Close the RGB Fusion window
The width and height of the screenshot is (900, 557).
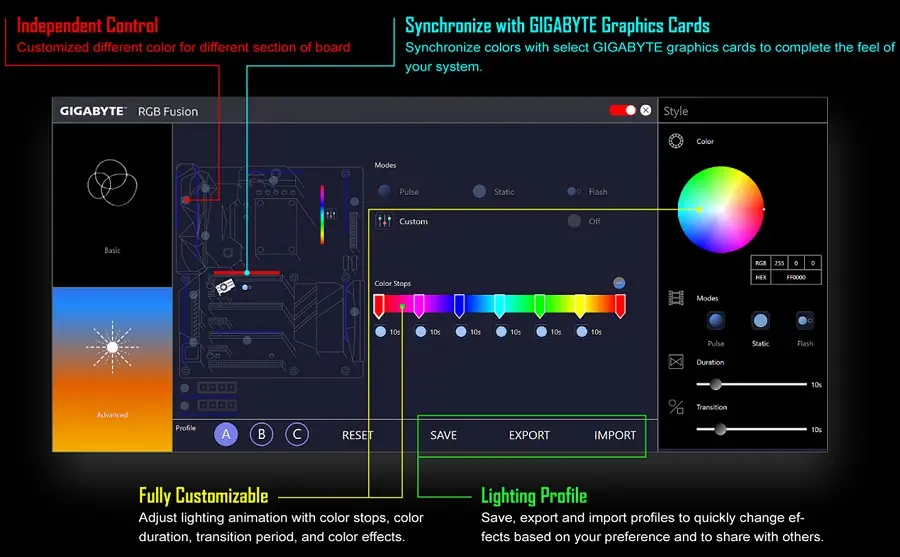(x=646, y=110)
